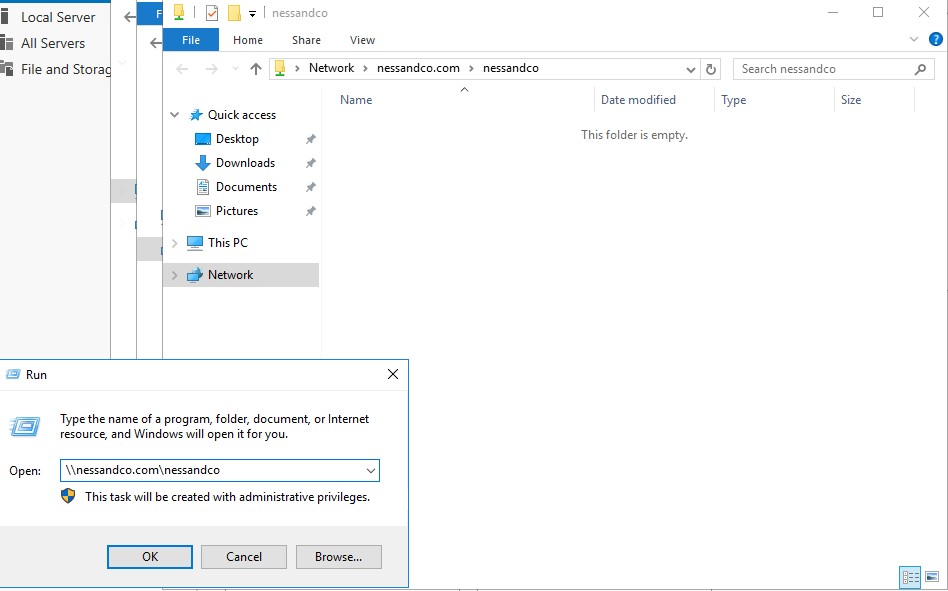The image size is (948, 591).
Task: Expand breadcrumb arrow after nessandco.com
Action: [472, 68]
